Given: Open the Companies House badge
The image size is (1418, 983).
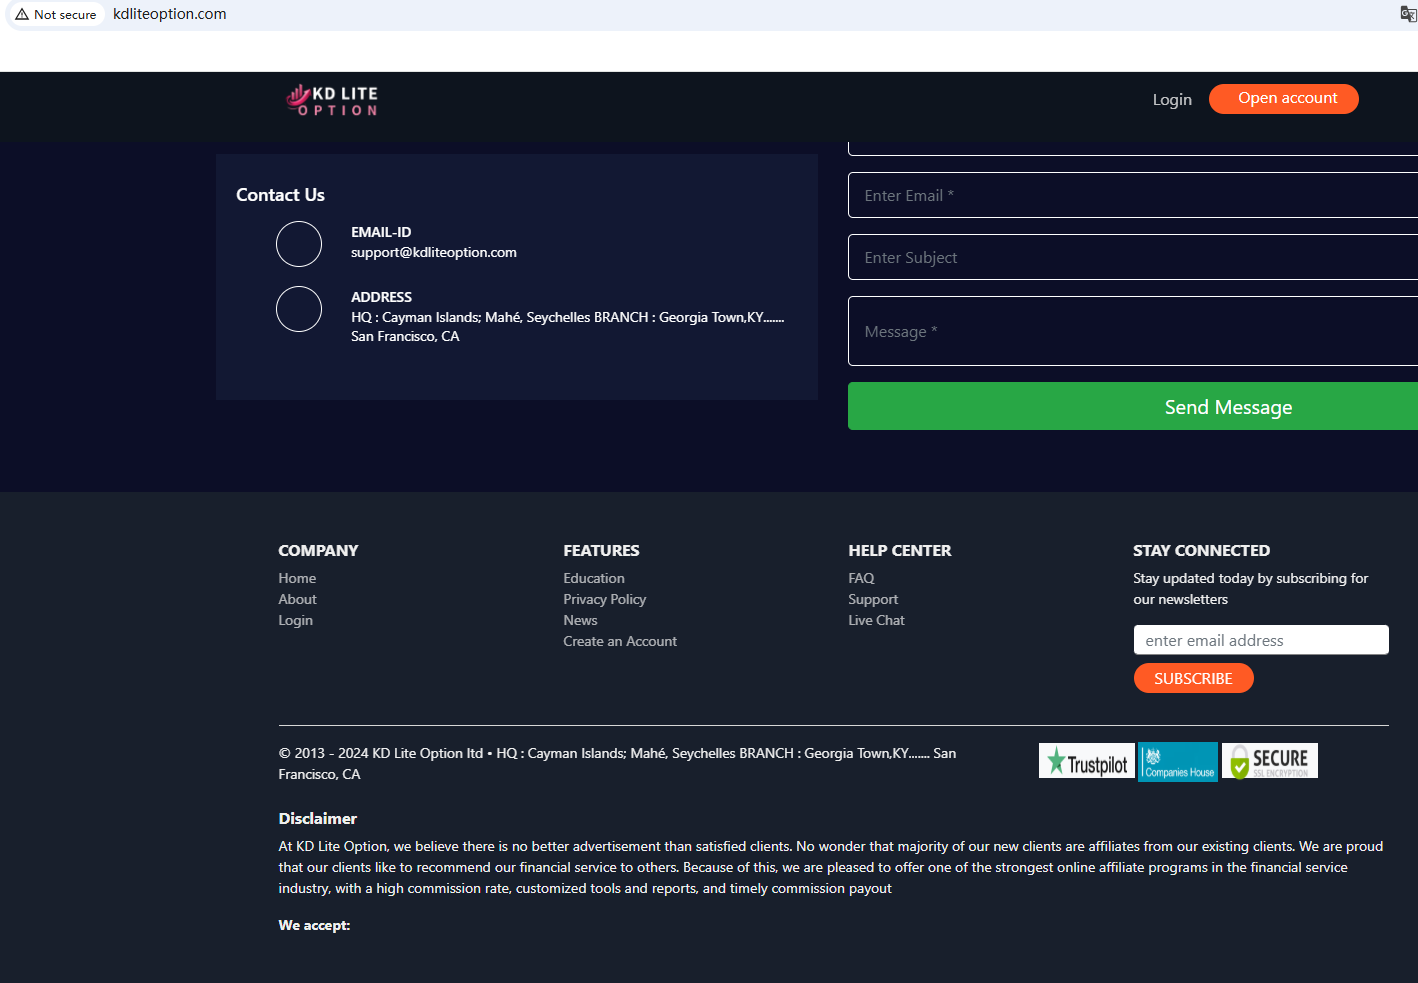Looking at the screenshot, I should click(1178, 762).
